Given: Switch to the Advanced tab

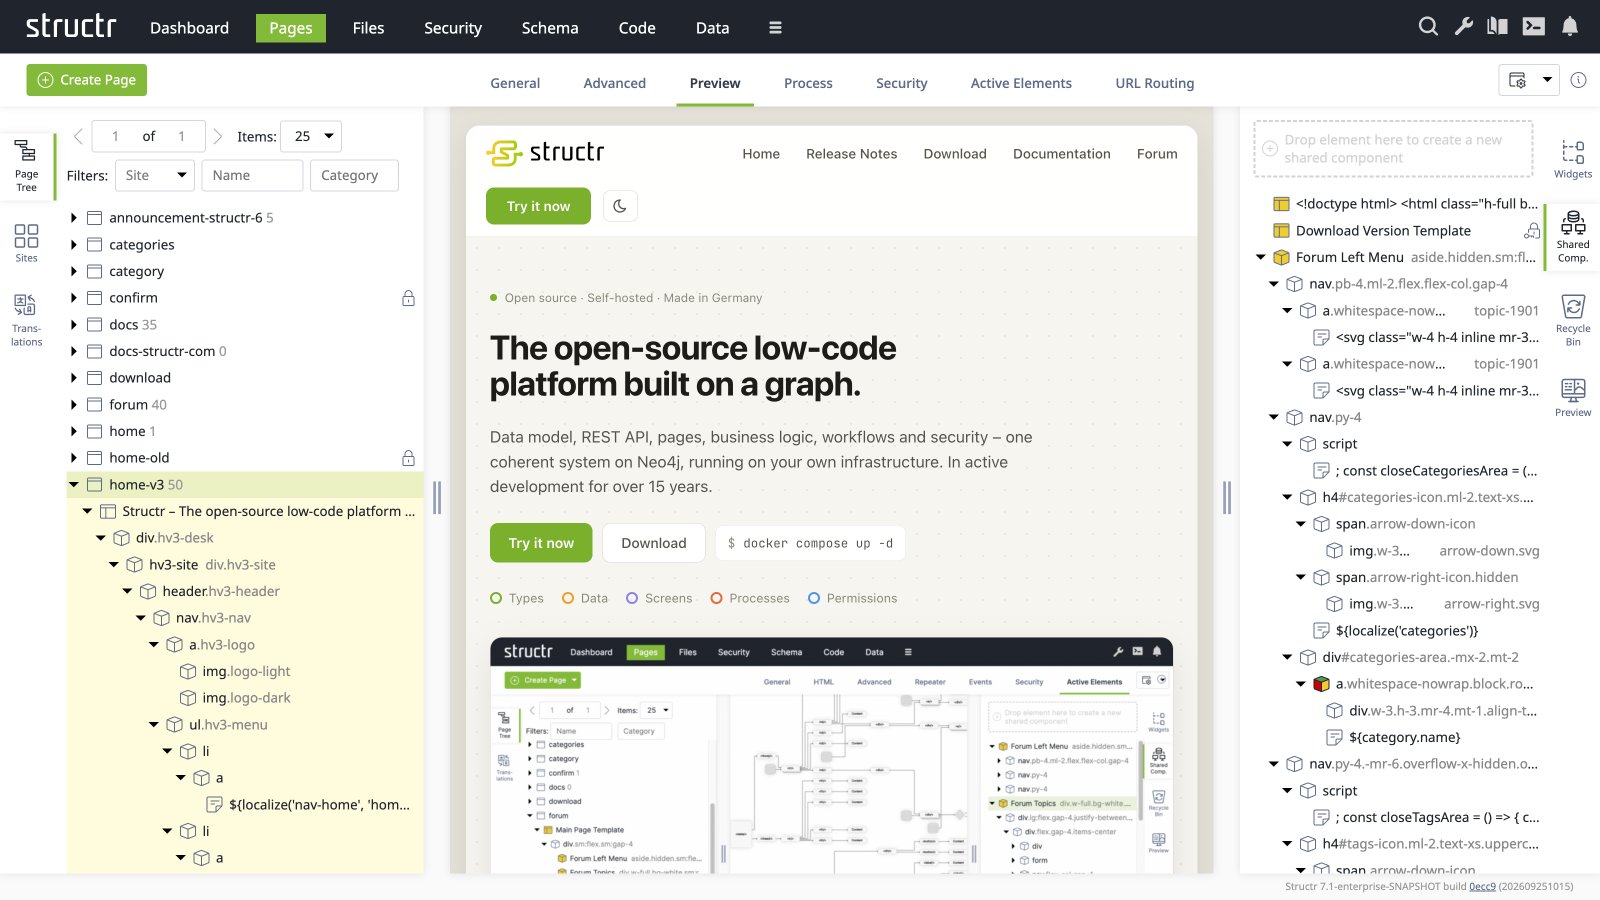Looking at the screenshot, I should pos(615,83).
